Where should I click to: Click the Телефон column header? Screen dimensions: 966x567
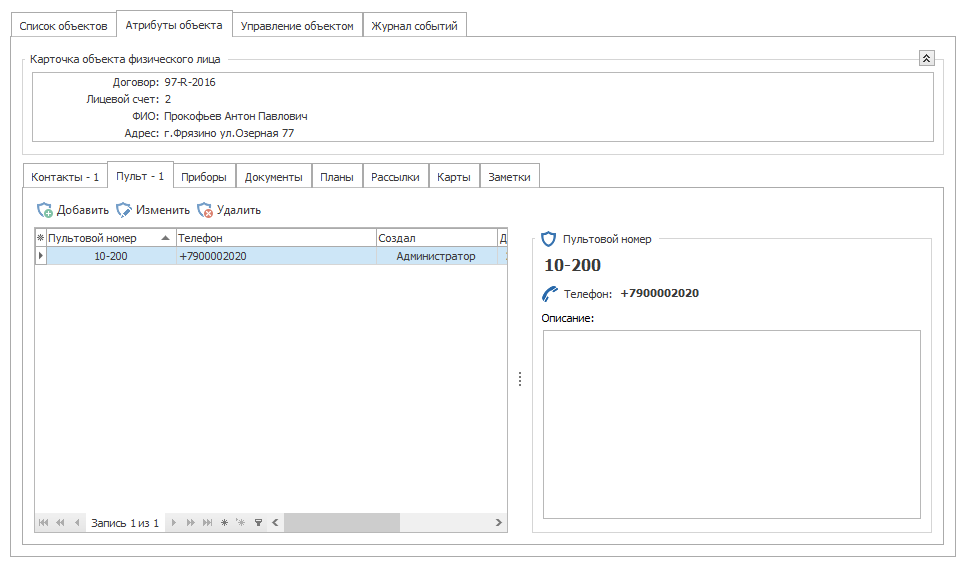[x=276, y=238]
